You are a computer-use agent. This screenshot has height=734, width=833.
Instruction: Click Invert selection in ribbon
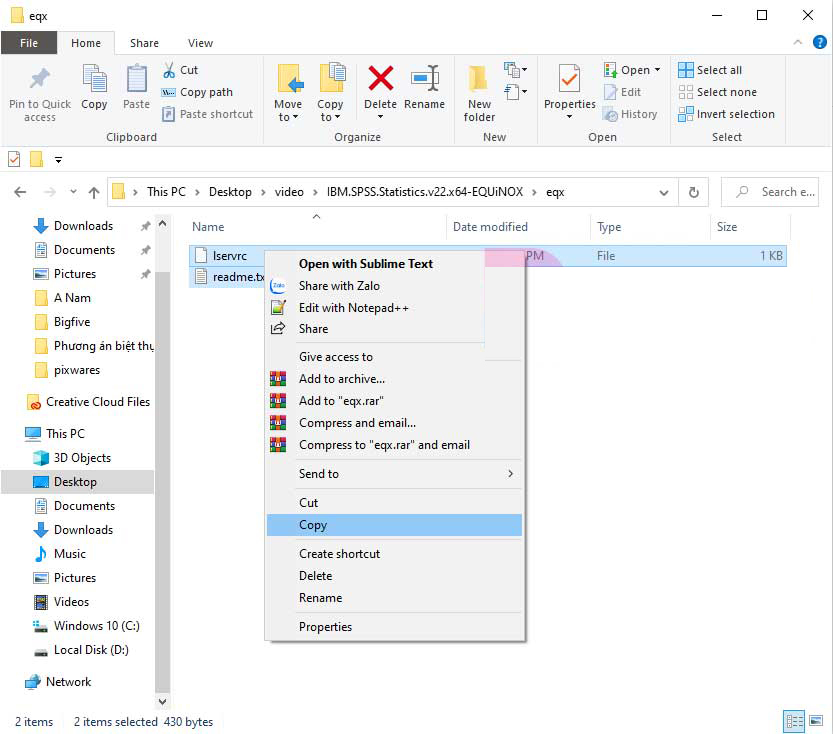pyautogui.click(x=726, y=114)
